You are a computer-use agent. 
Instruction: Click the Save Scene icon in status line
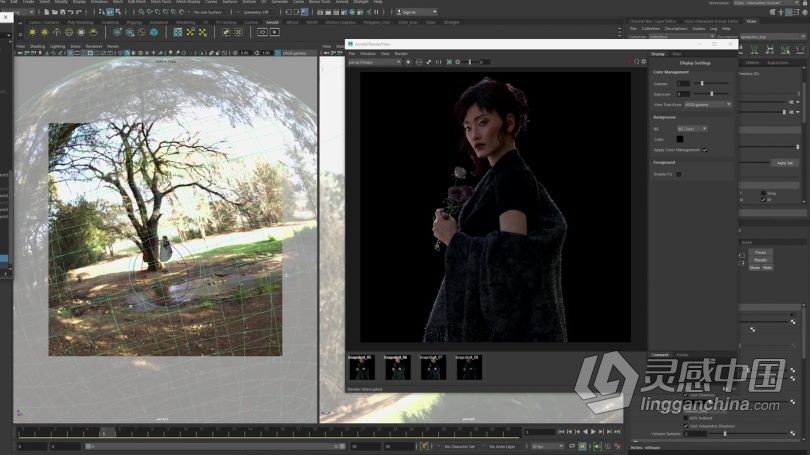pos(63,12)
